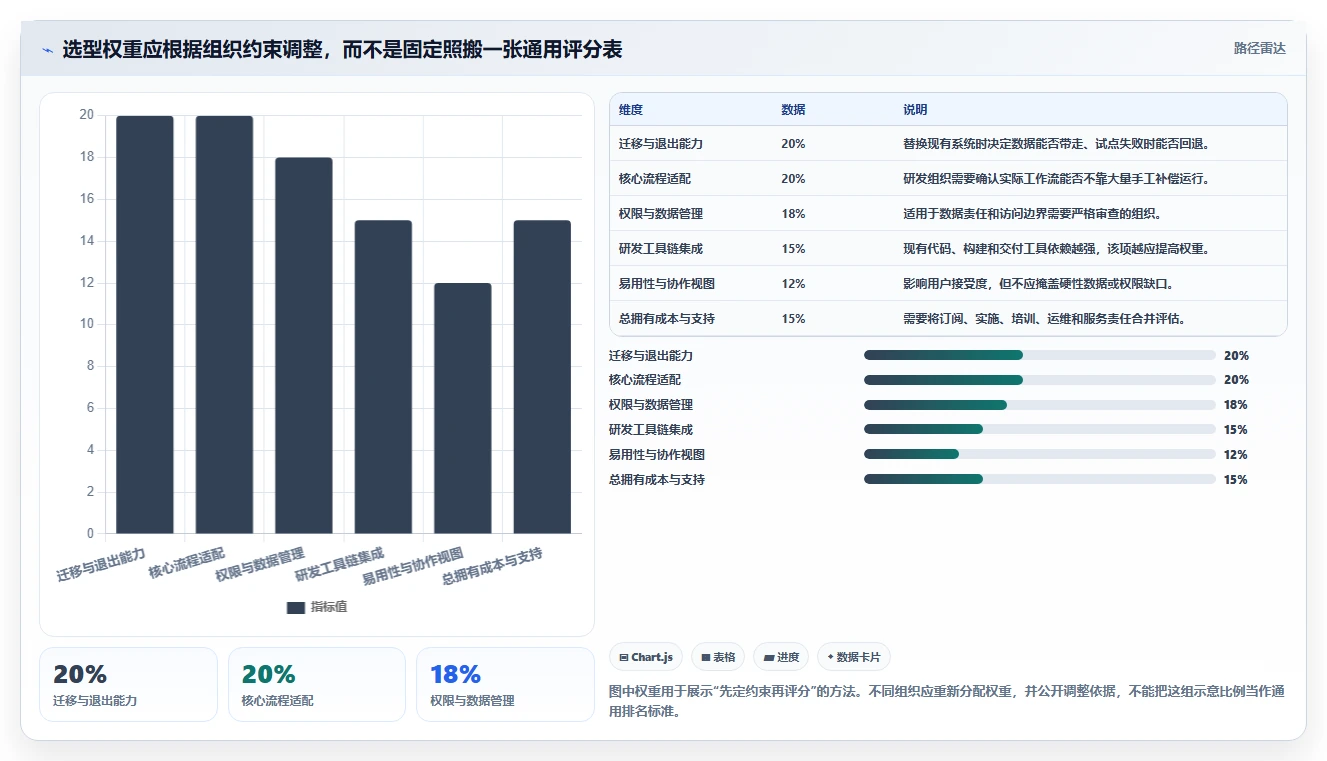Click the 数据 column header
This screenshot has height=761, width=1327.
tap(793, 110)
